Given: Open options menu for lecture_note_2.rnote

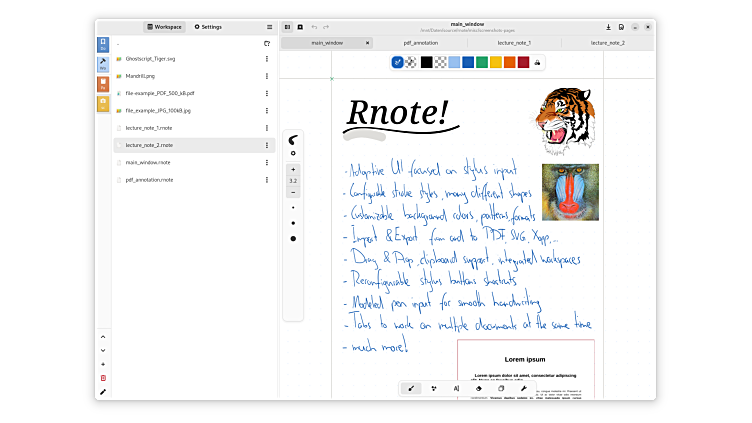Looking at the screenshot, I should pyautogui.click(x=267, y=145).
